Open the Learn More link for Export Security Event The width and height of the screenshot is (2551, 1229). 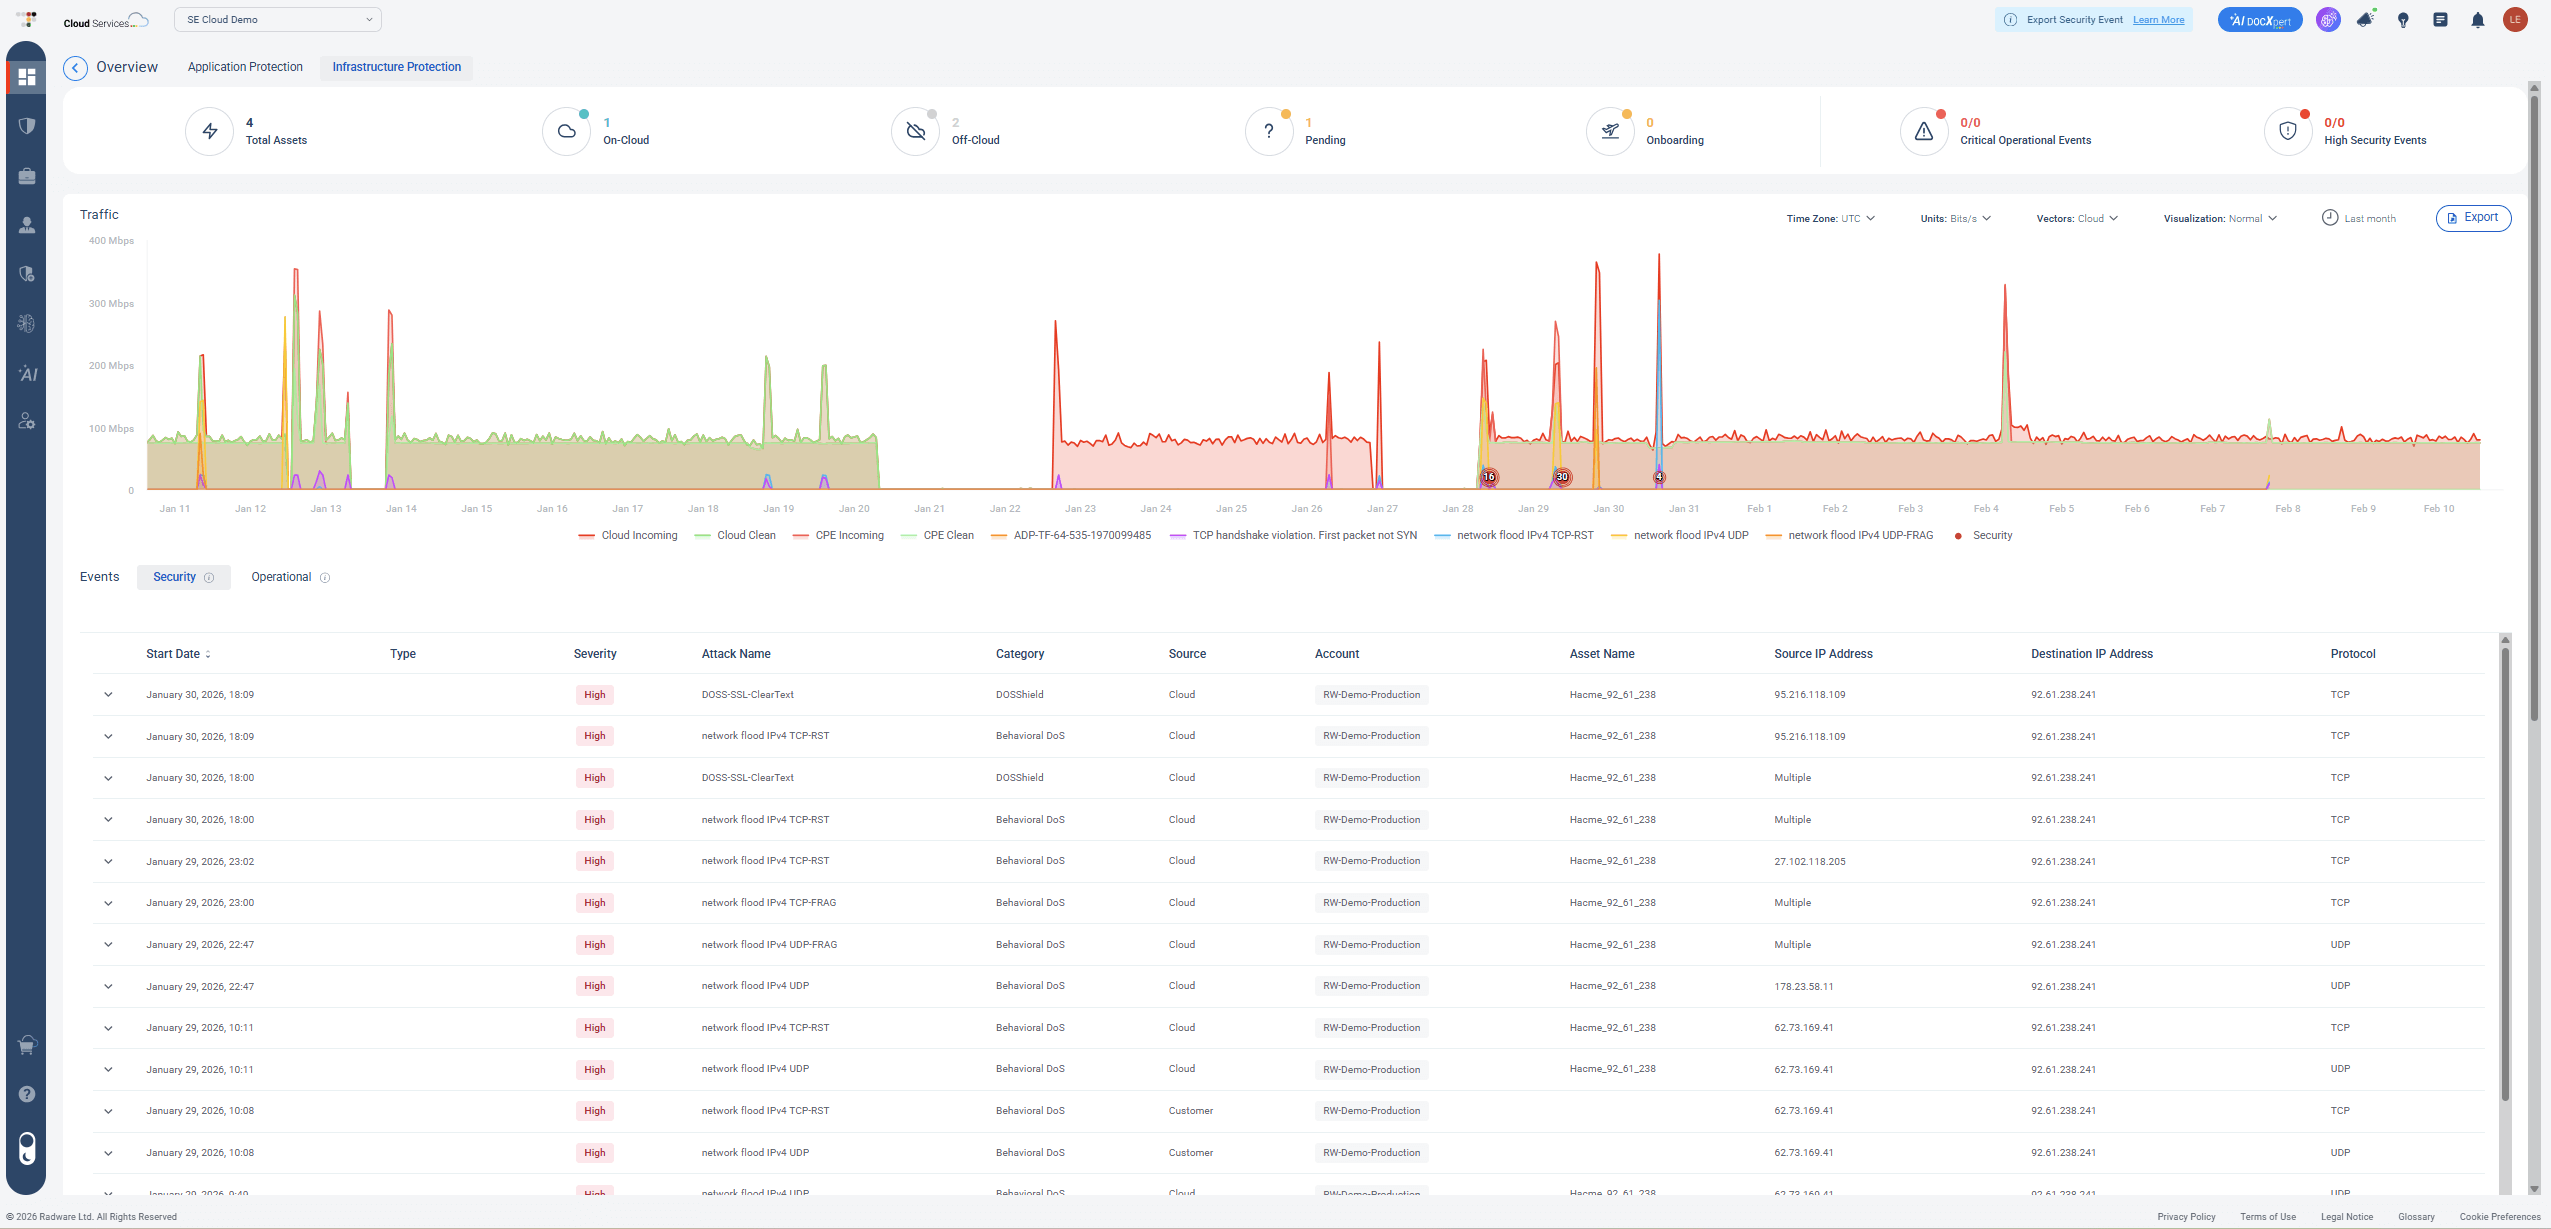point(2158,19)
